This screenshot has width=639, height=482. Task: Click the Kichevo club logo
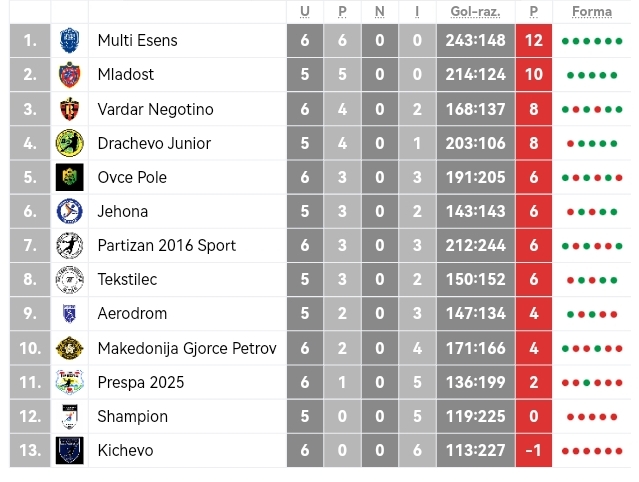click(x=69, y=450)
